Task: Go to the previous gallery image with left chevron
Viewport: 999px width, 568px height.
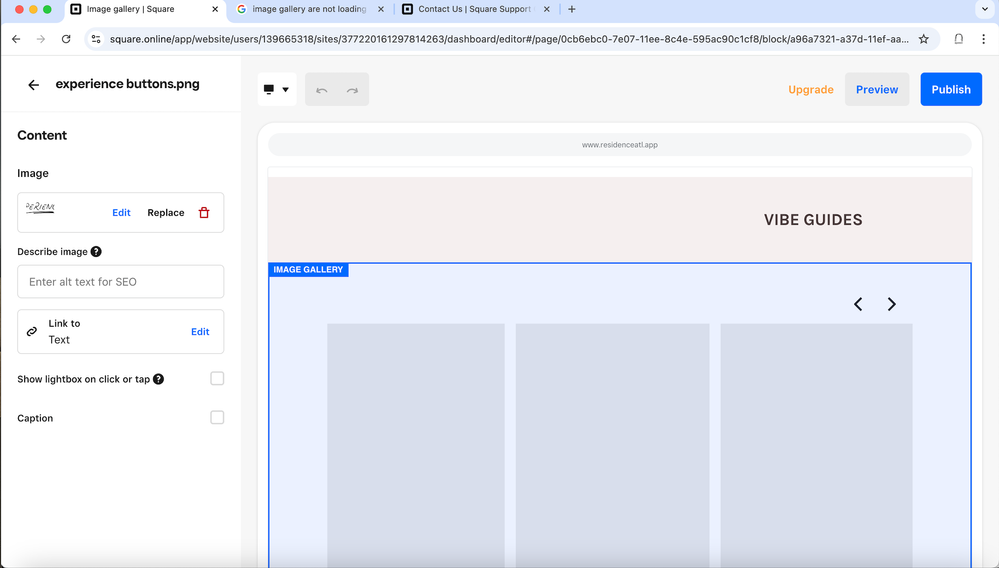Action: coord(858,304)
